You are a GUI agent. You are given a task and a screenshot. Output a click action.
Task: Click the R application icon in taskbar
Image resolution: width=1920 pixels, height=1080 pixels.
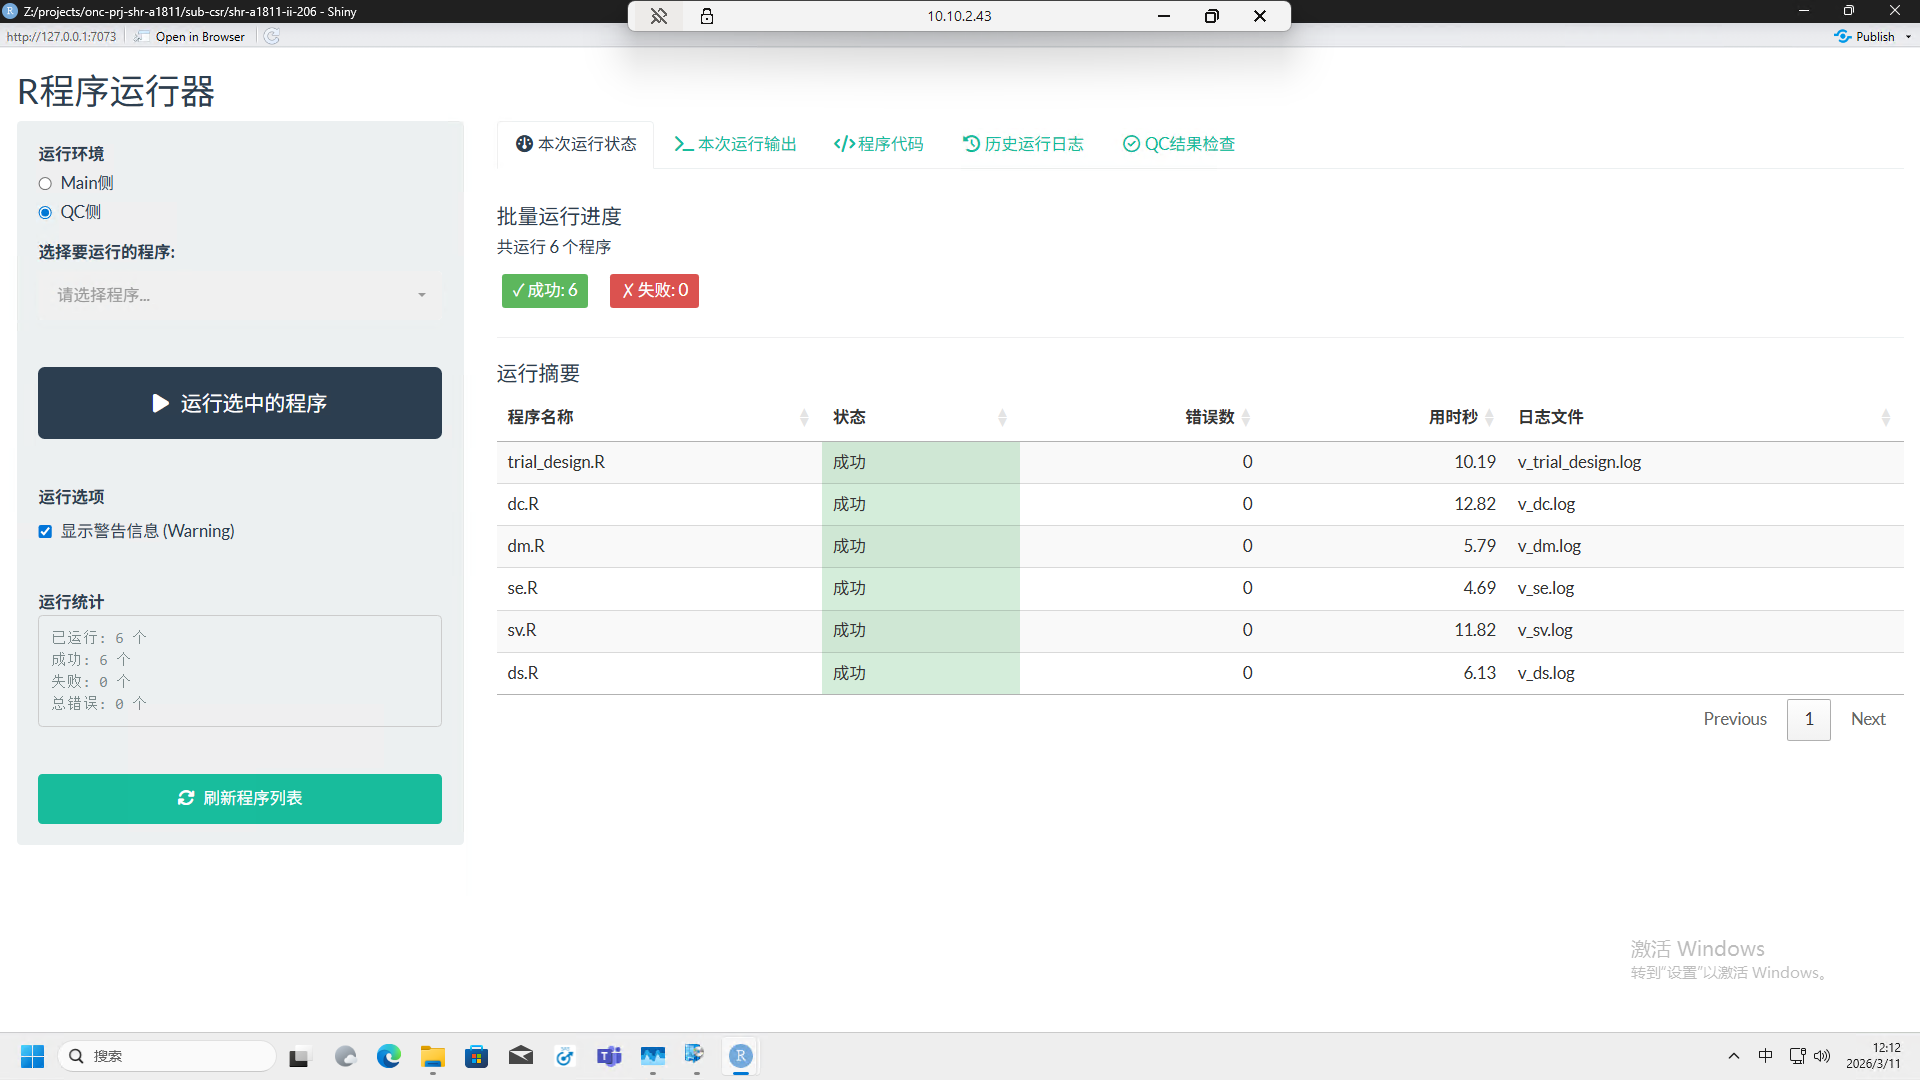click(x=741, y=1056)
